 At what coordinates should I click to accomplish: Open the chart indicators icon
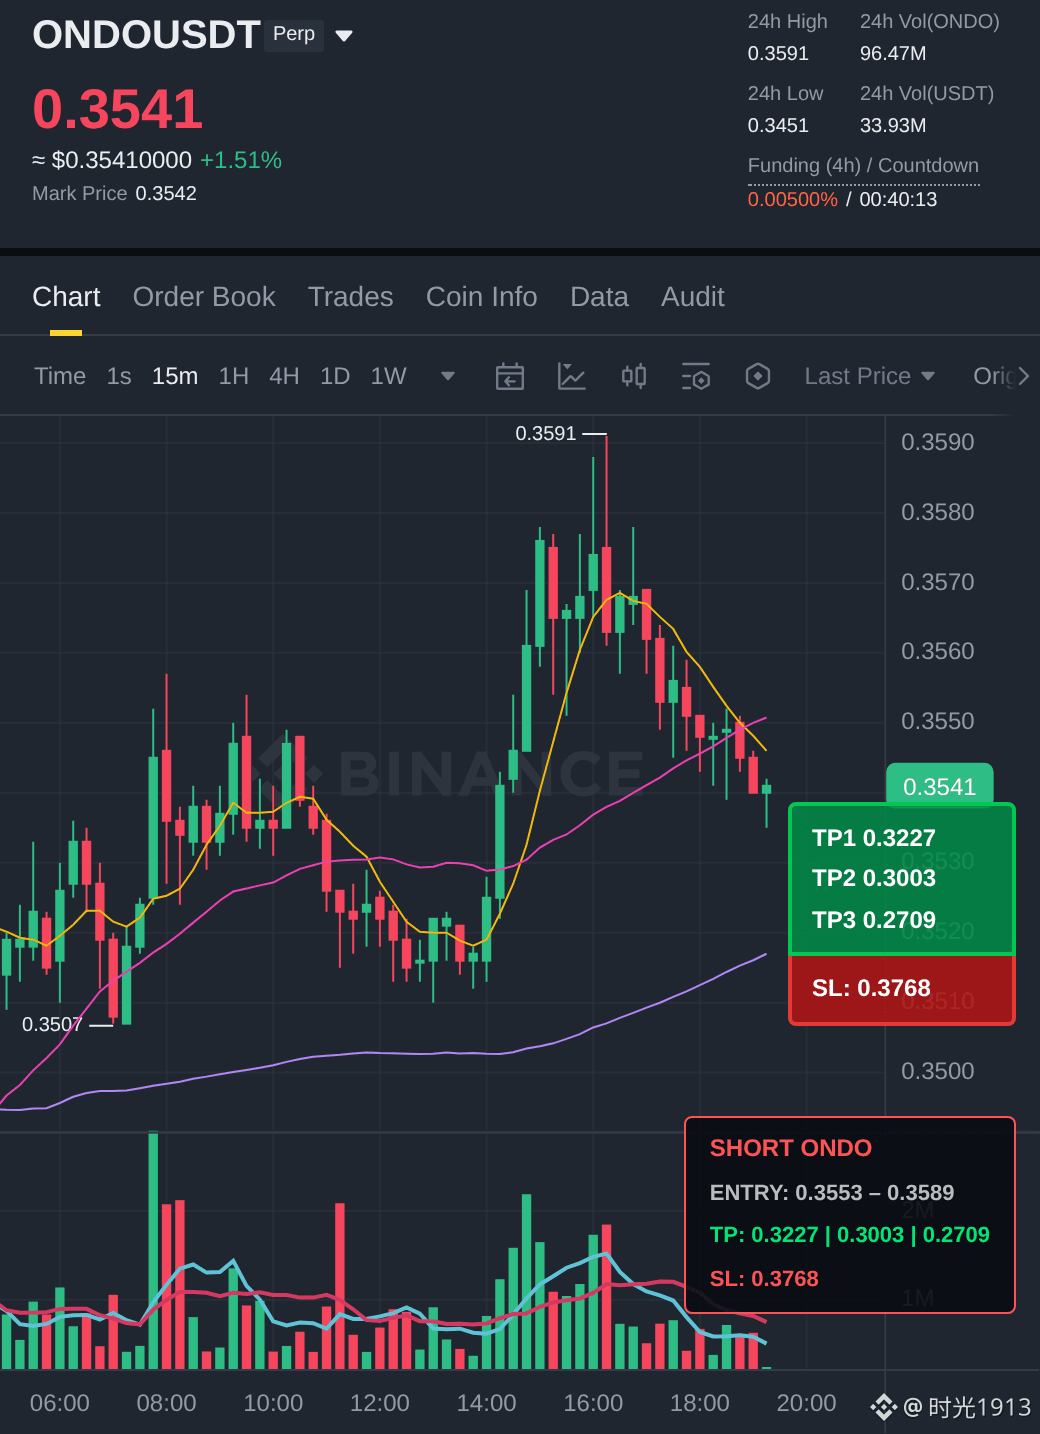pyautogui.click(x=572, y=376)
